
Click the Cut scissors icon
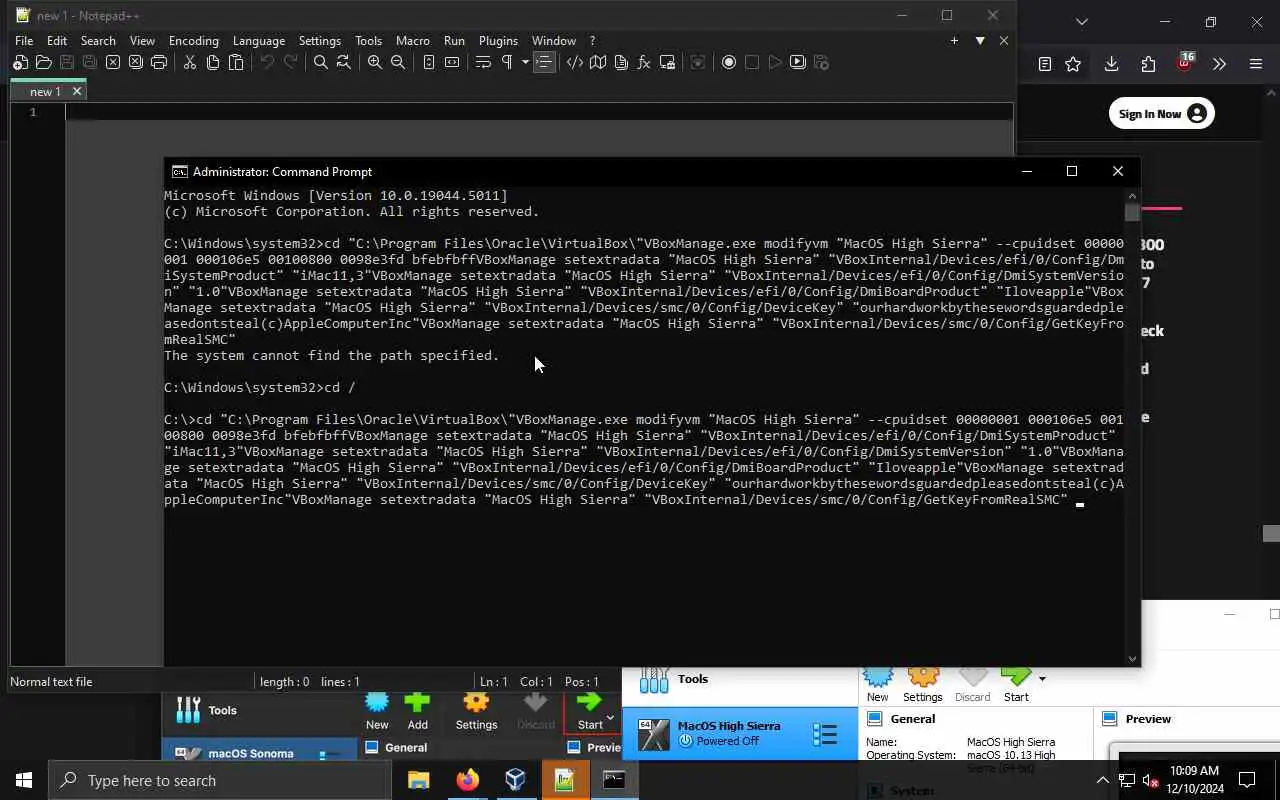pyautogui.click(x=189, y=62)
